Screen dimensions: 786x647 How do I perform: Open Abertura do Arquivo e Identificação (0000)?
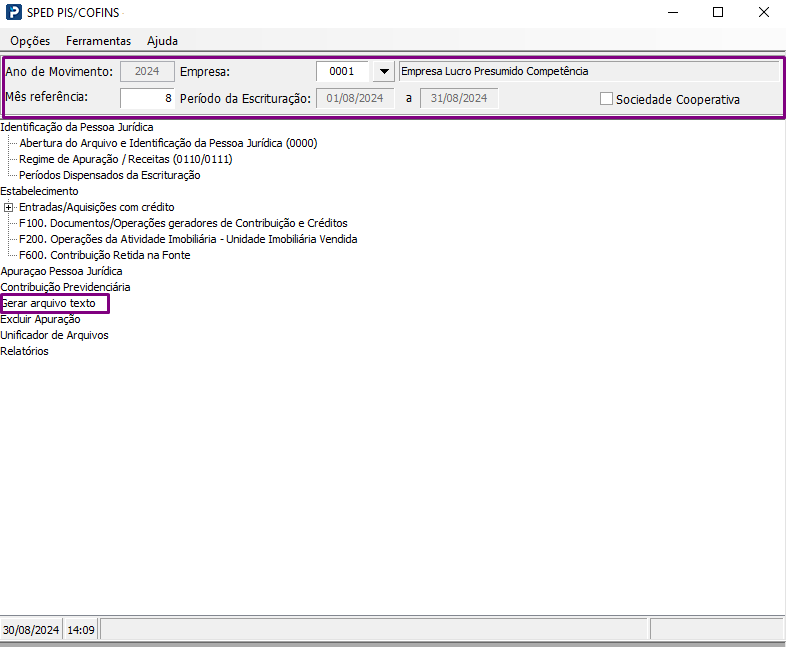(x=168, y=143)
